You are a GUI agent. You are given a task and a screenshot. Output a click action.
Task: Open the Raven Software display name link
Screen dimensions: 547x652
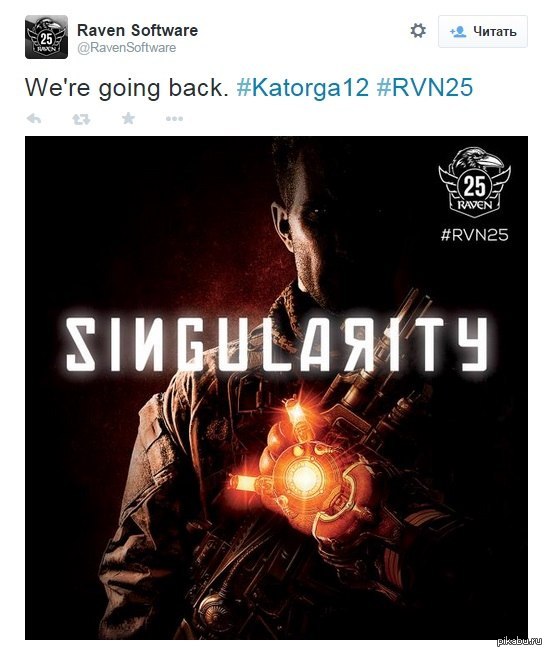[x=137, y=30]
